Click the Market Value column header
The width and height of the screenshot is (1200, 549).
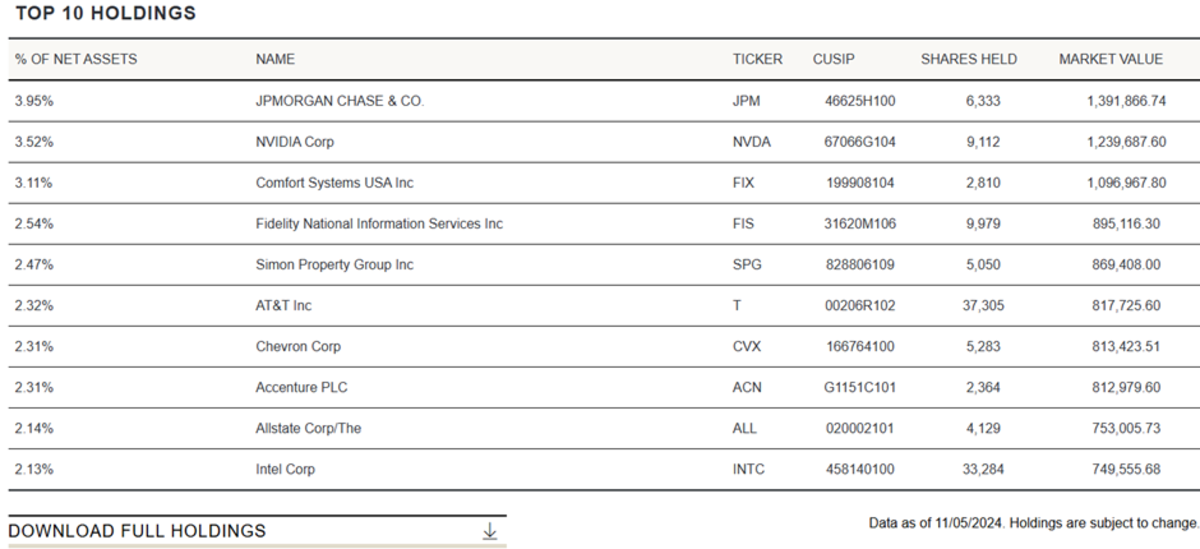click(1111, 59)
